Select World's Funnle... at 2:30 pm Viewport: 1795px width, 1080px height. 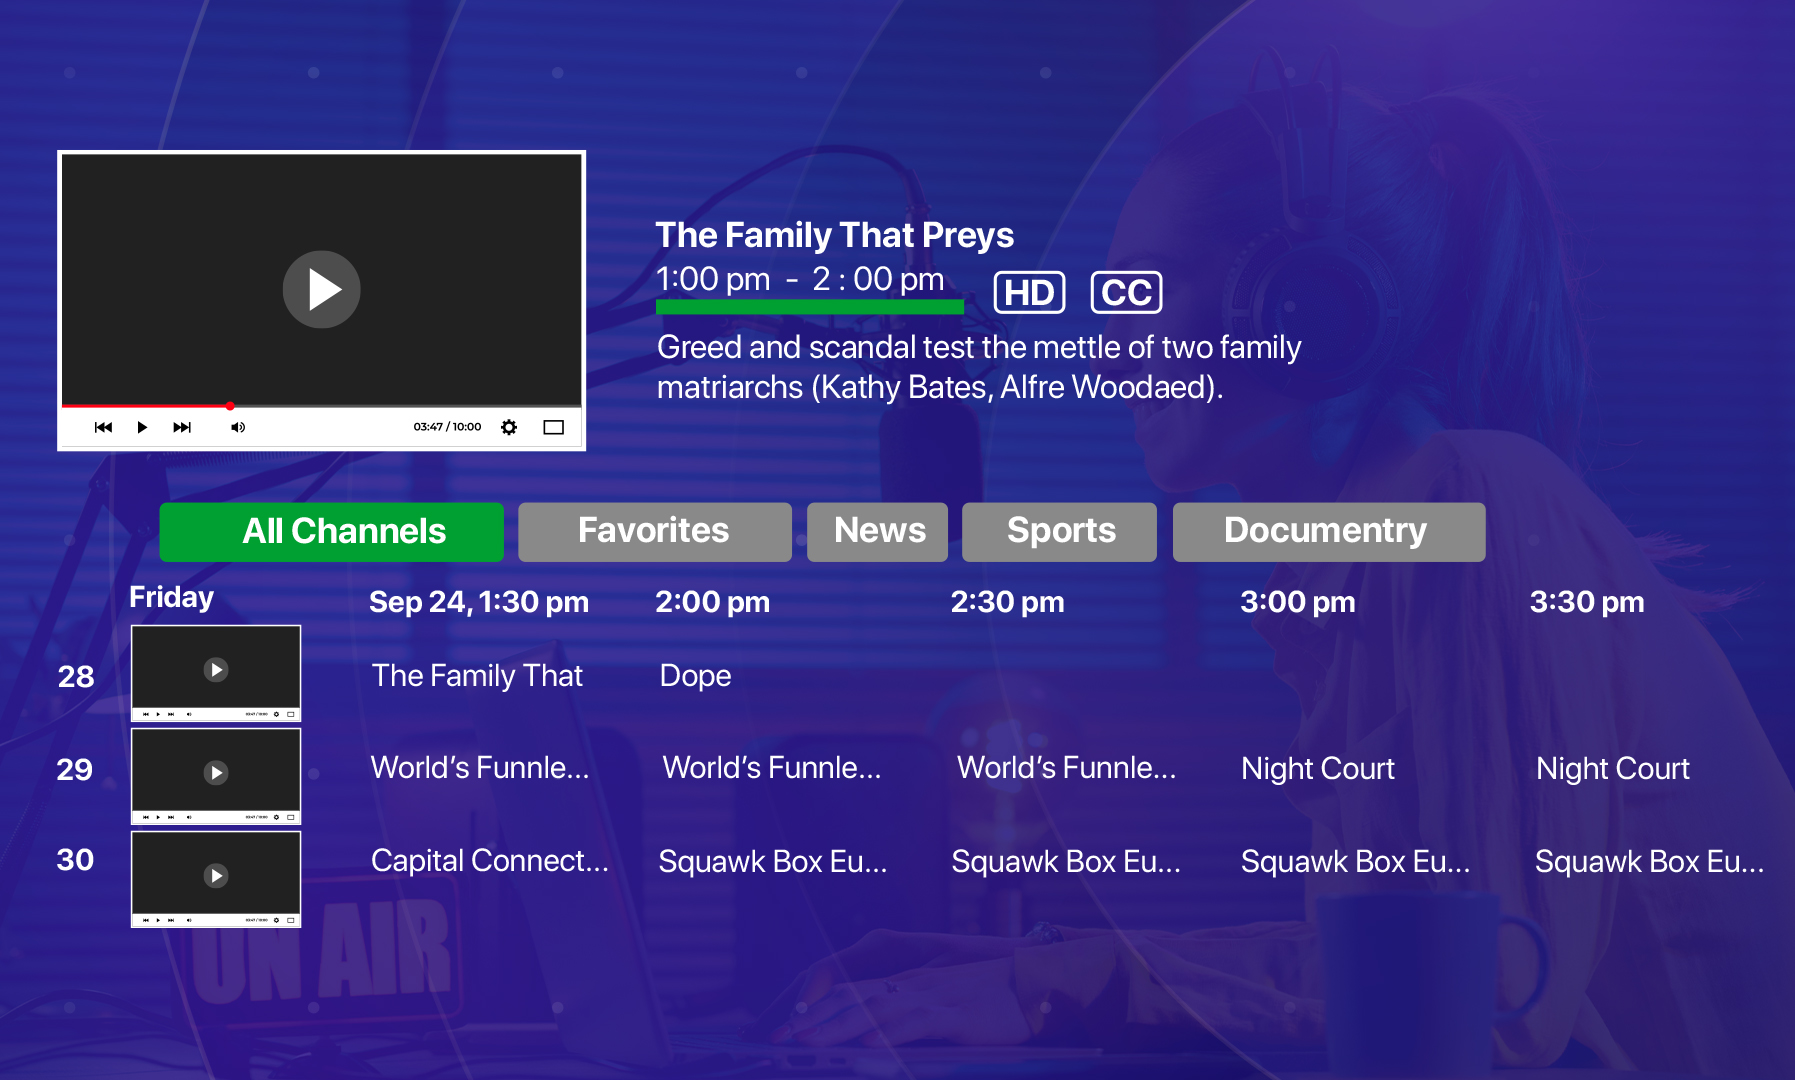pos(1066,768)
